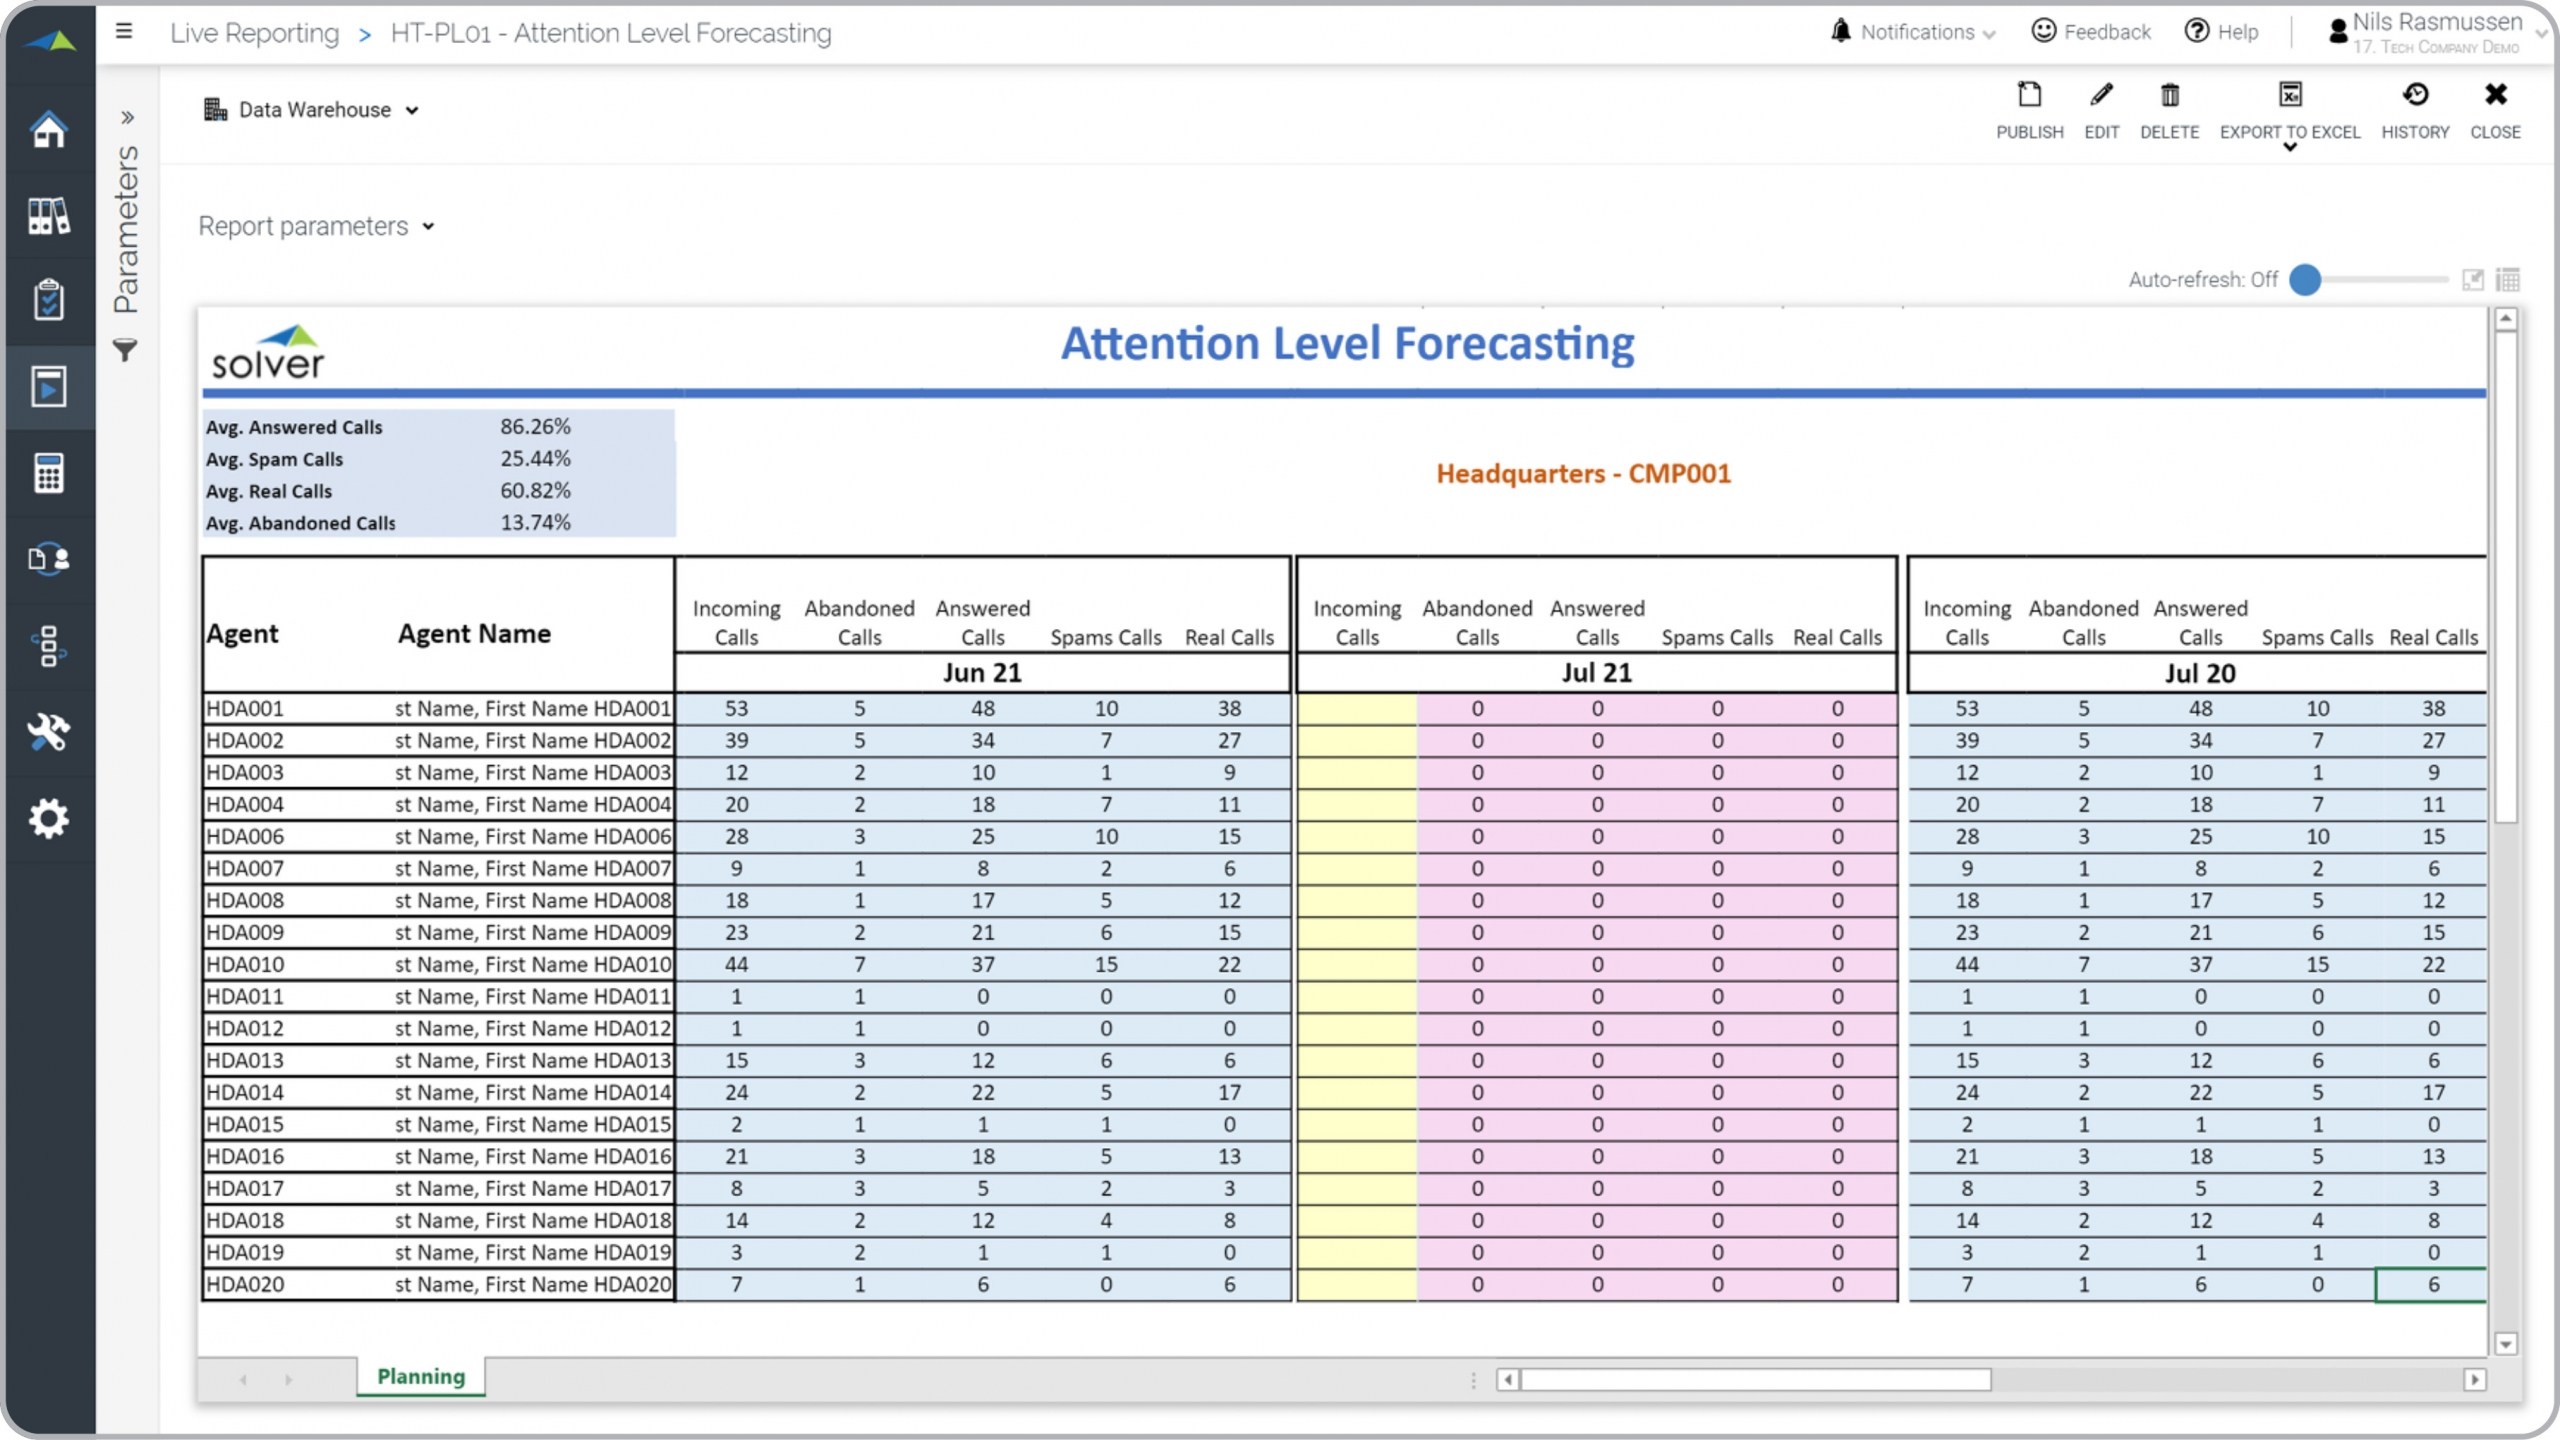Viewport: 2560px width, 1440px height.
Task: Select the Planning sheet tab
Action: (x=421, y=1376)
